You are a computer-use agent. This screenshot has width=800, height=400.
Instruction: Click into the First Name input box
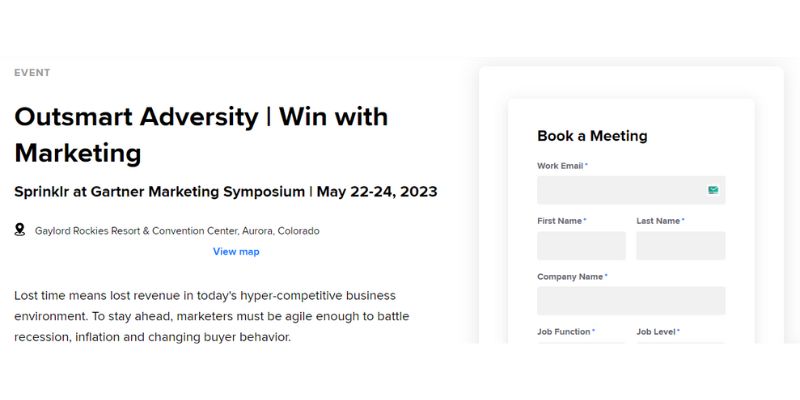click(581, 246)
